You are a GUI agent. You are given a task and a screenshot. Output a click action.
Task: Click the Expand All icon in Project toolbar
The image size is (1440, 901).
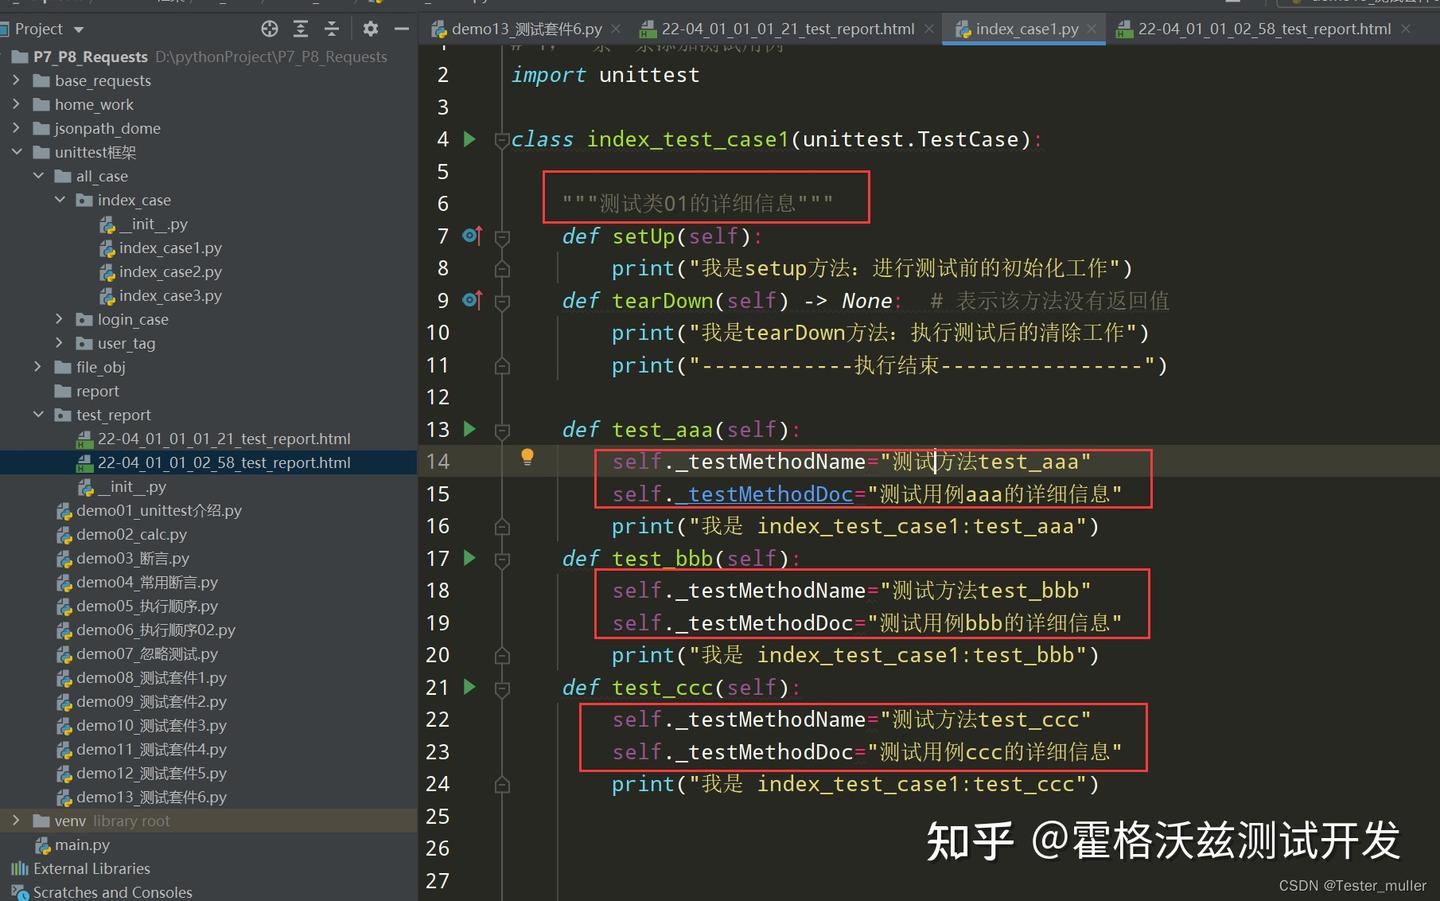[x=301, y=29]
